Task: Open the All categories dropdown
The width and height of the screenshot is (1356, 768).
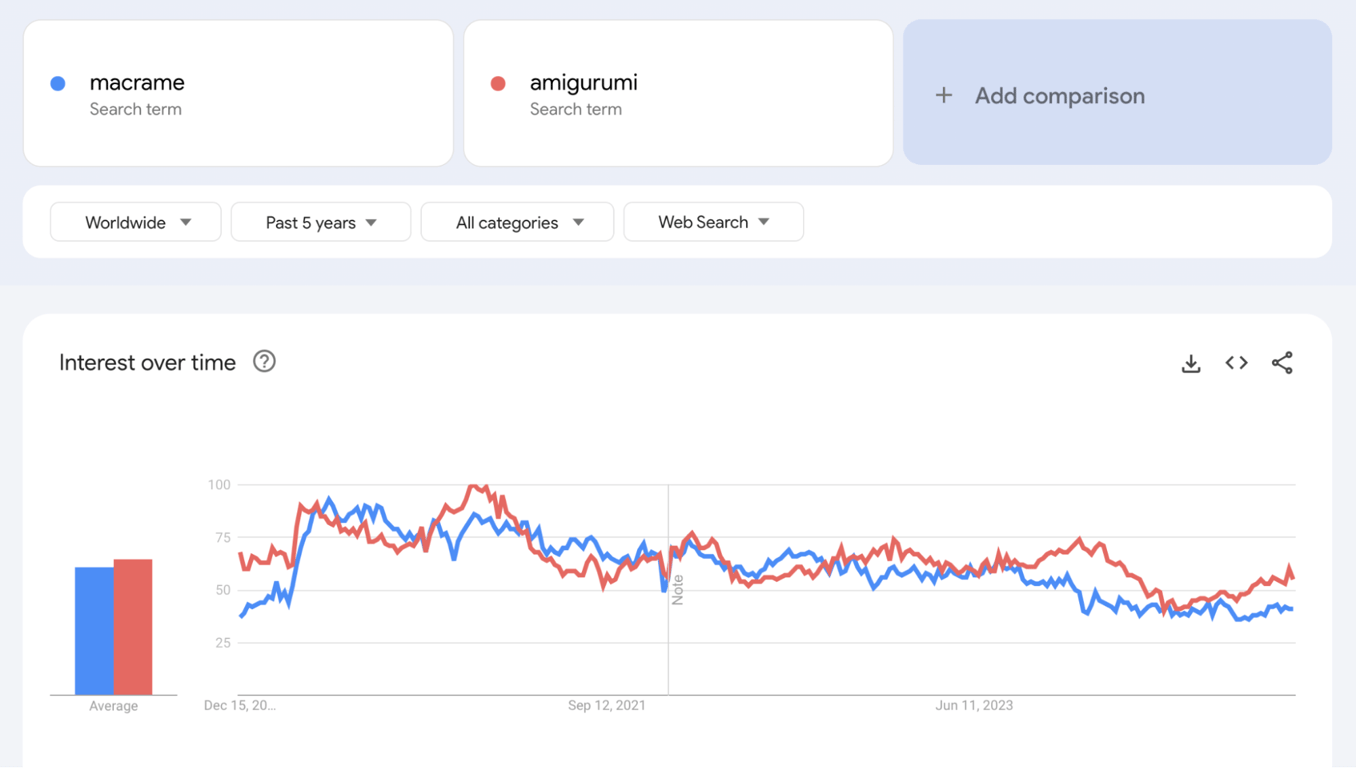Action: (517, 222)
